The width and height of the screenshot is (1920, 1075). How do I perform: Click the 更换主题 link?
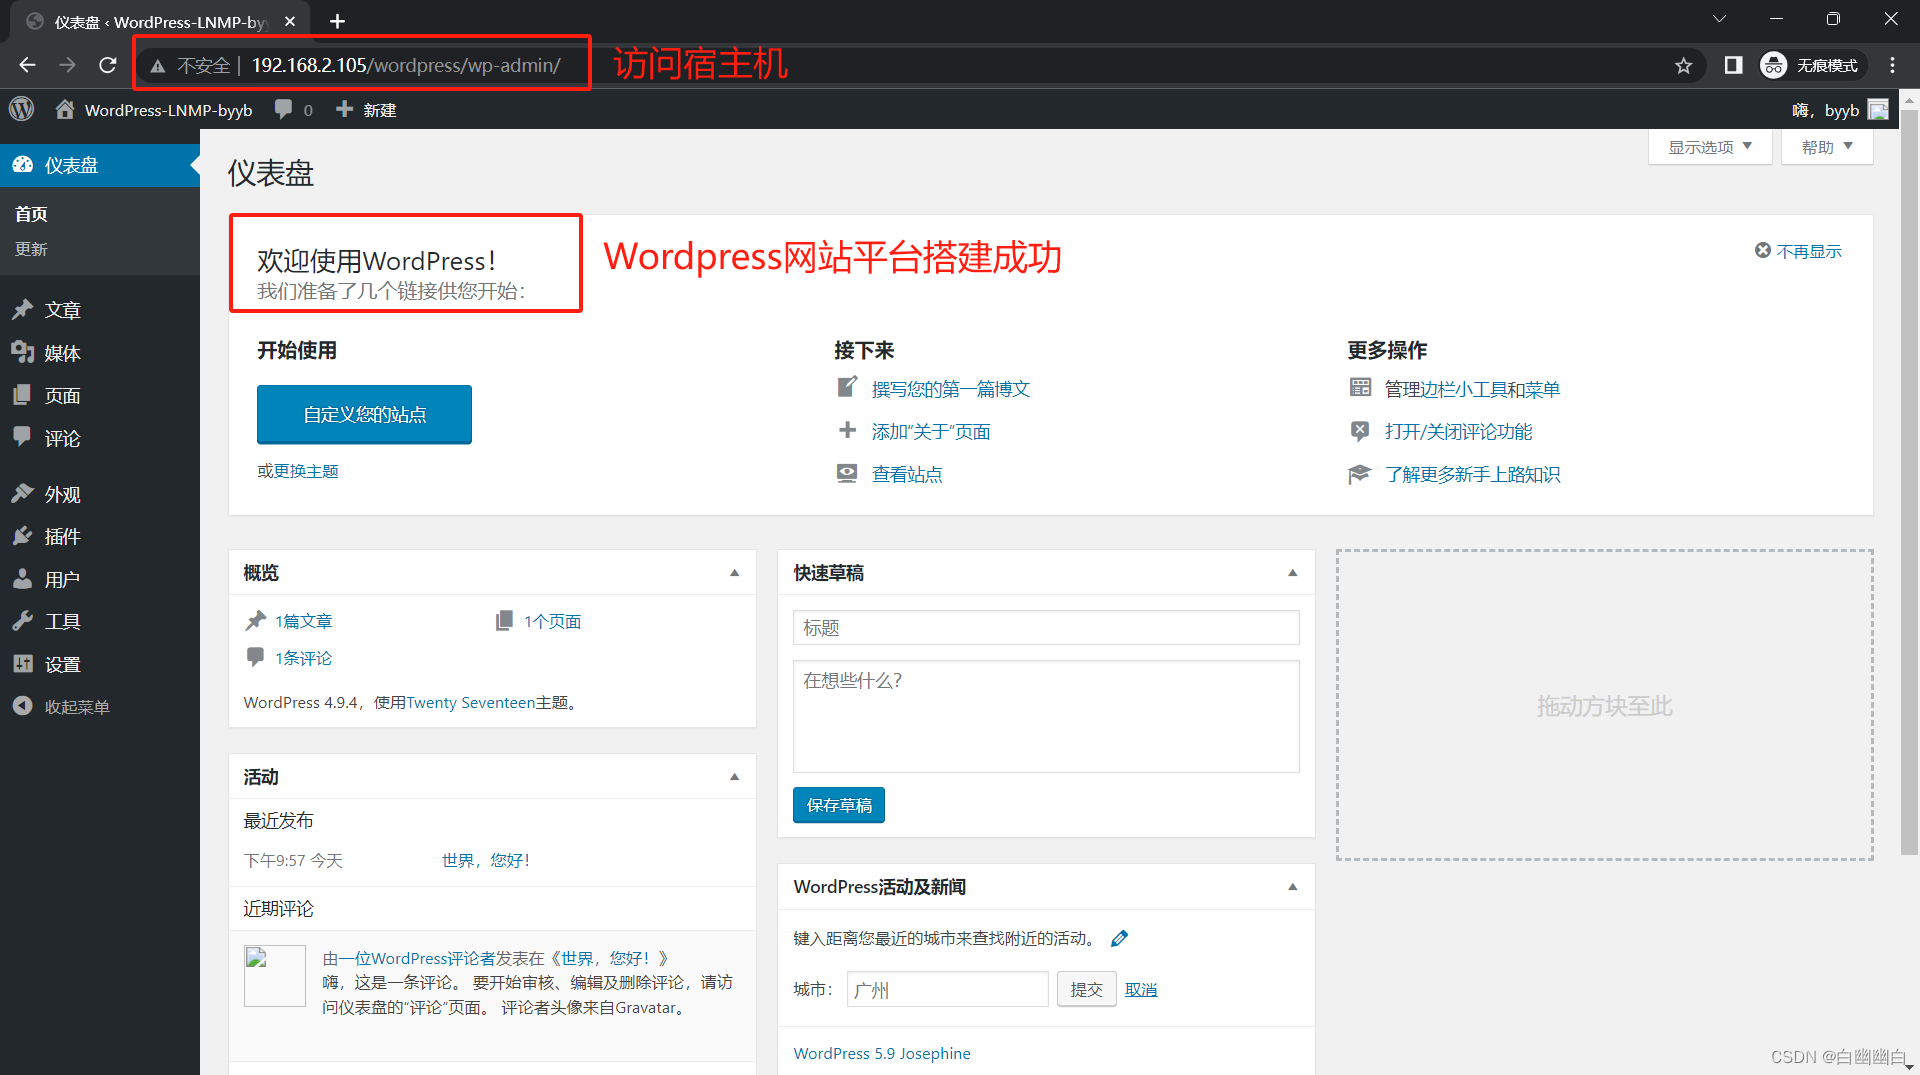tap(306, 471)
